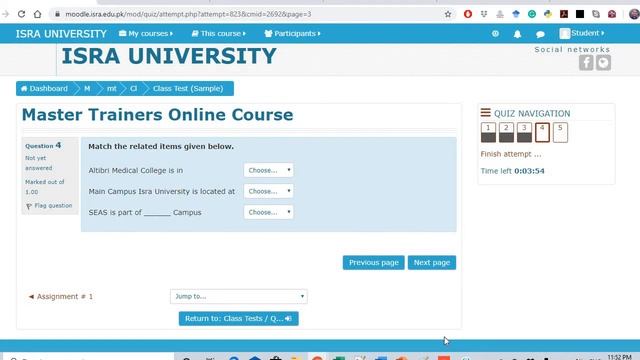
Task: Flag question 4
Action: pos(49,206)
